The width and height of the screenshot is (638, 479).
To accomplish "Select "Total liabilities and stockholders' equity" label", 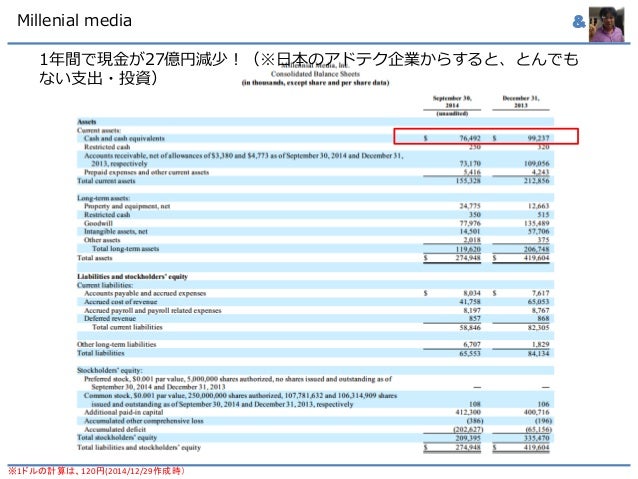I will point(139,447).
